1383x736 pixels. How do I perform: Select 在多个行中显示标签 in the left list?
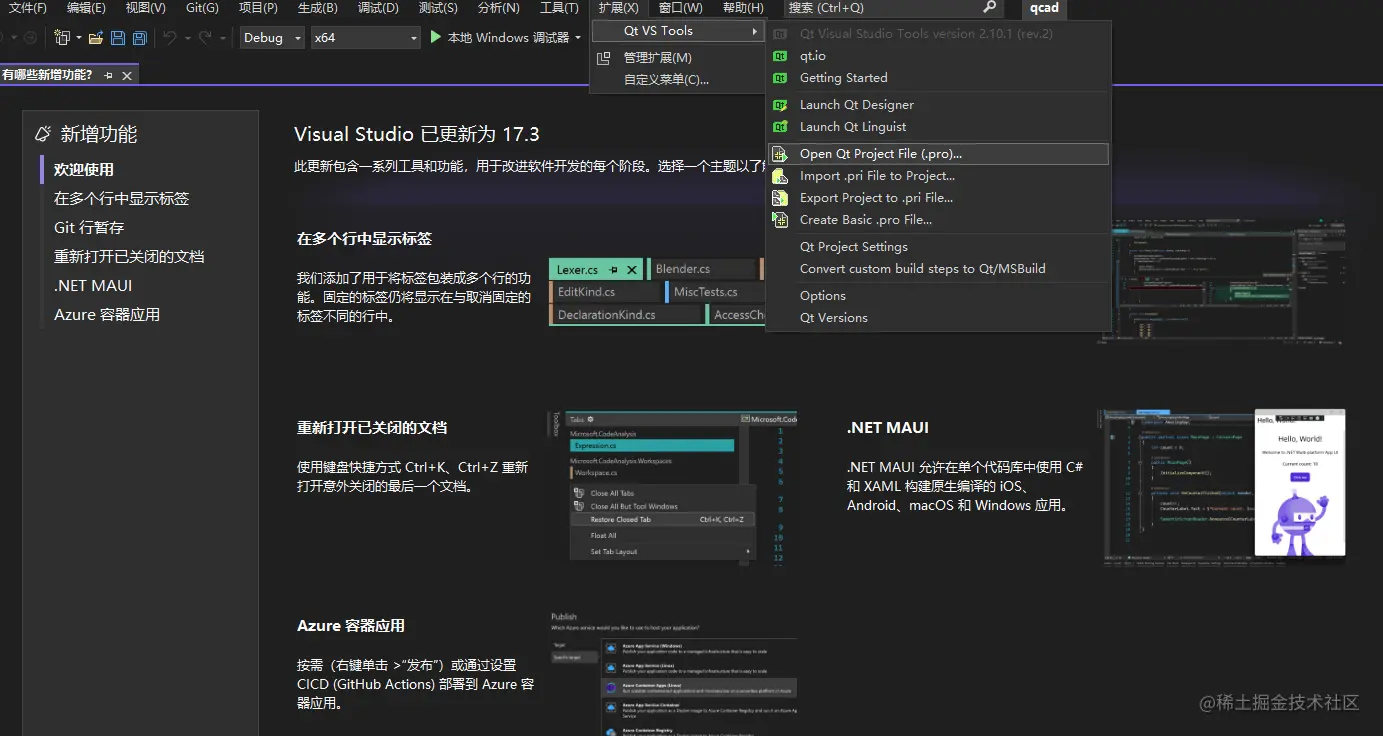click(x=121, y=199)
